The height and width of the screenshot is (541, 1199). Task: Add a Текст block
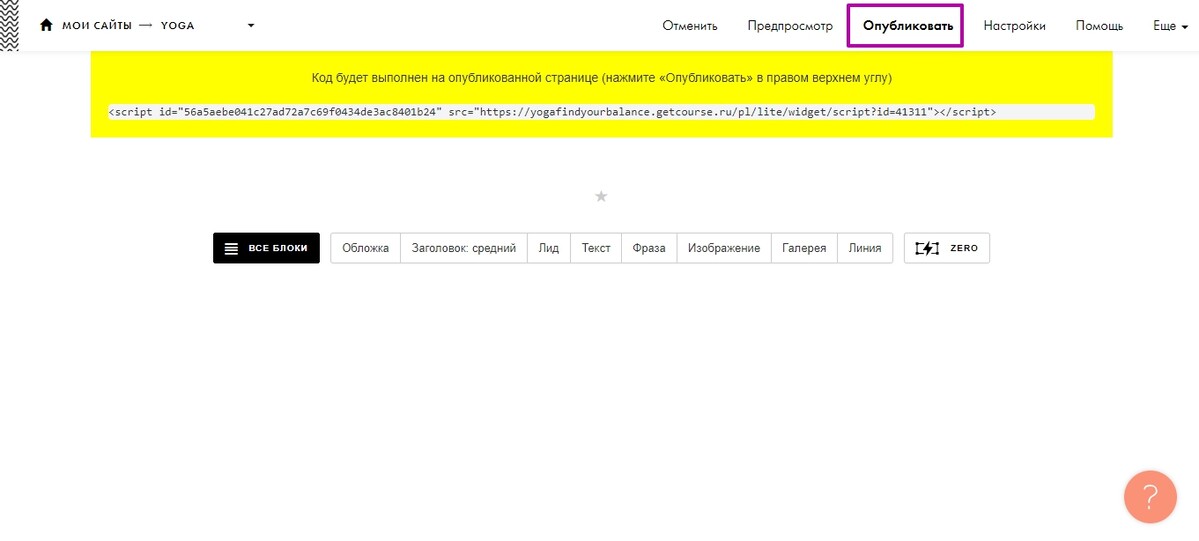(x=596, y=248)
